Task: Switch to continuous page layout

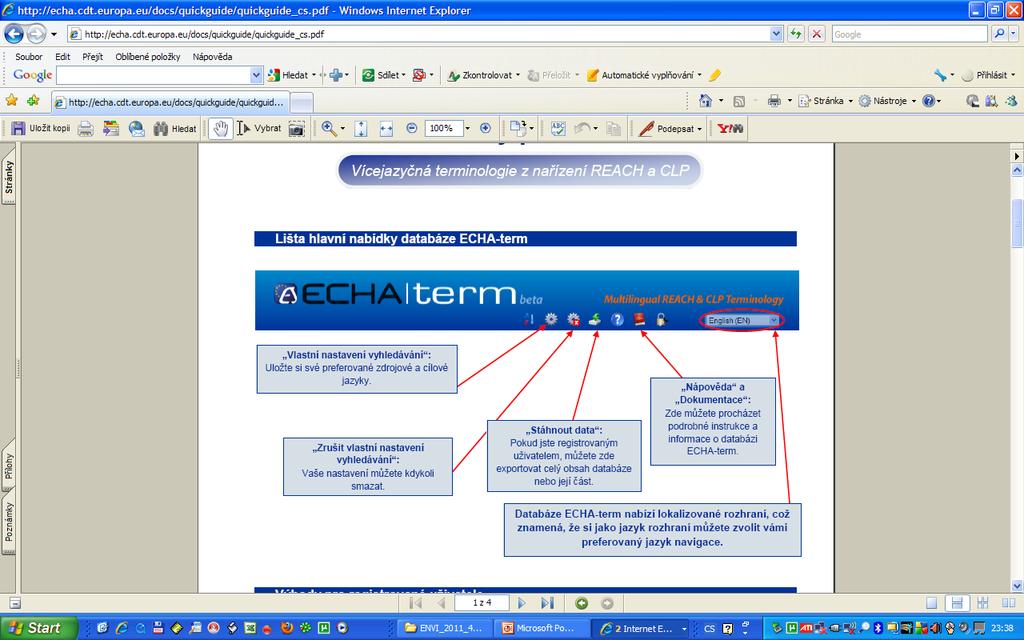Action: tap(957, 603)
